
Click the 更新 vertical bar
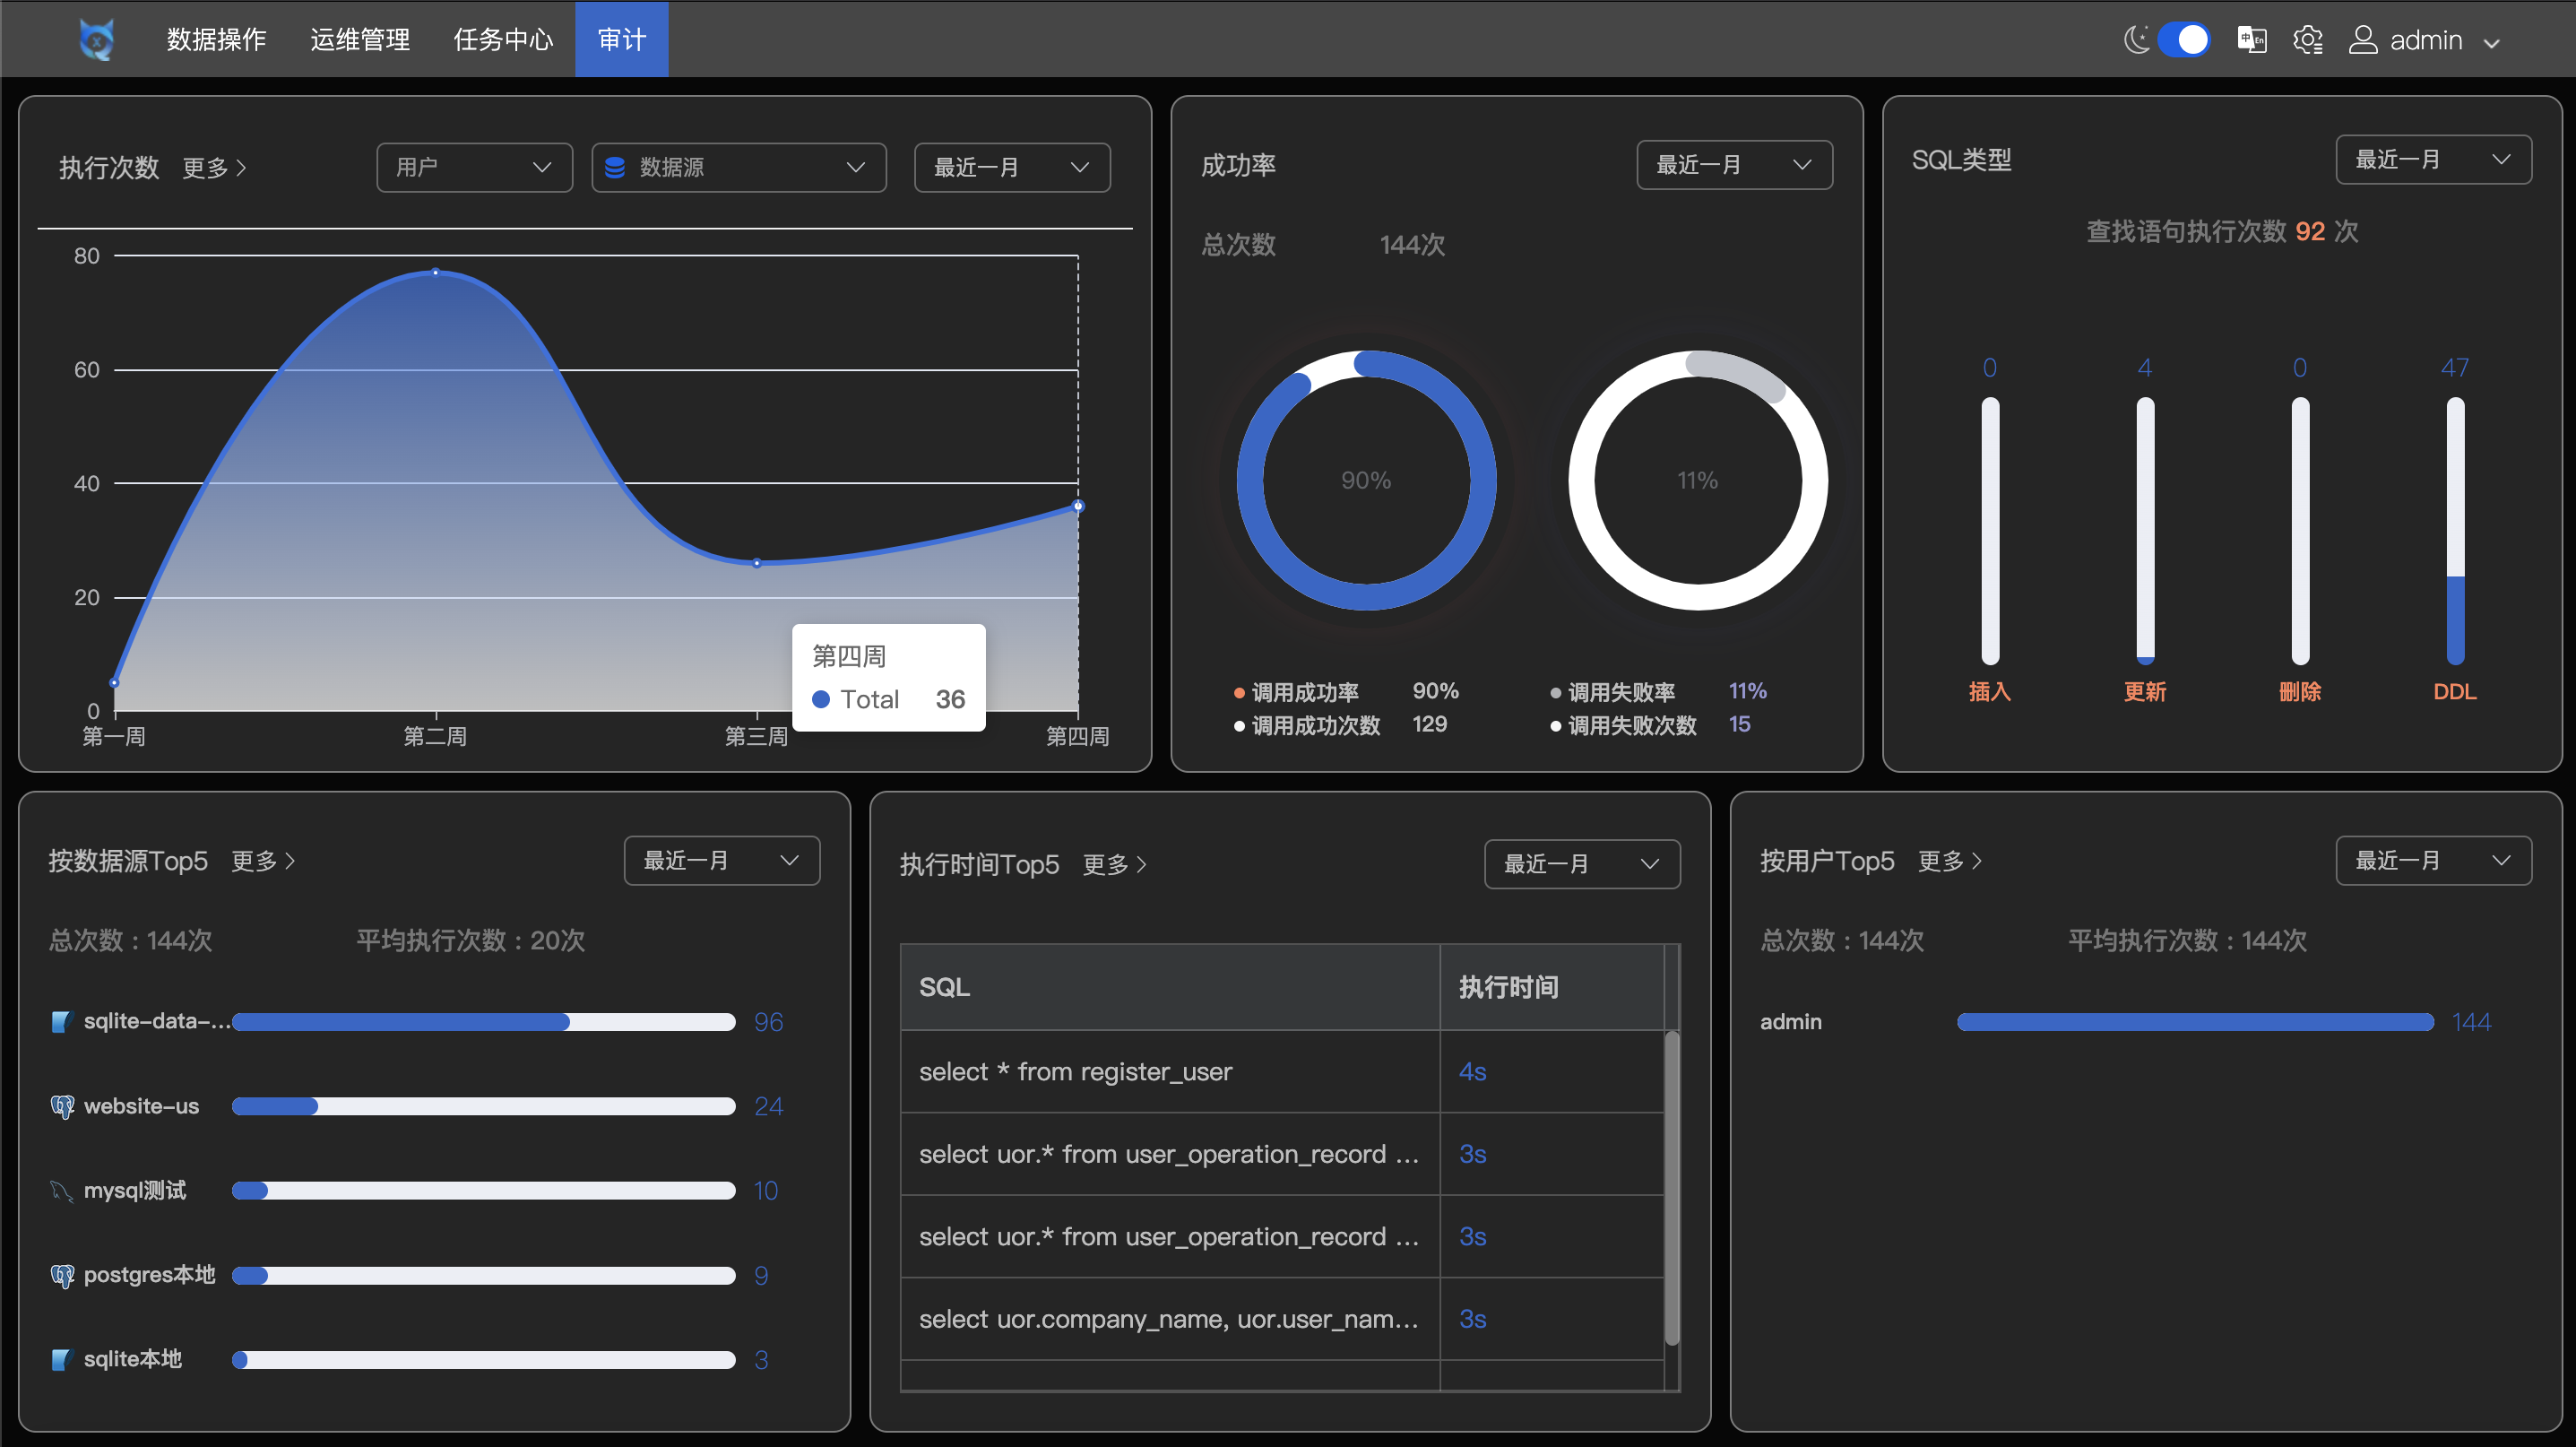pos(2145,531)
